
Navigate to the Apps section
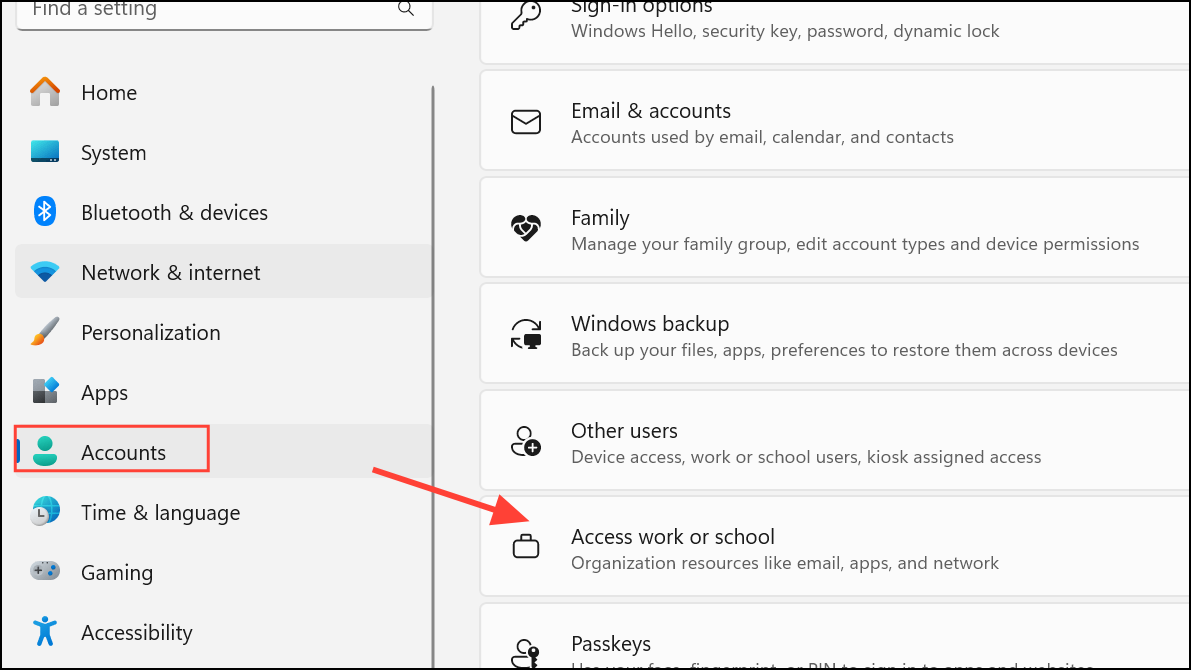tap(223, 393)
